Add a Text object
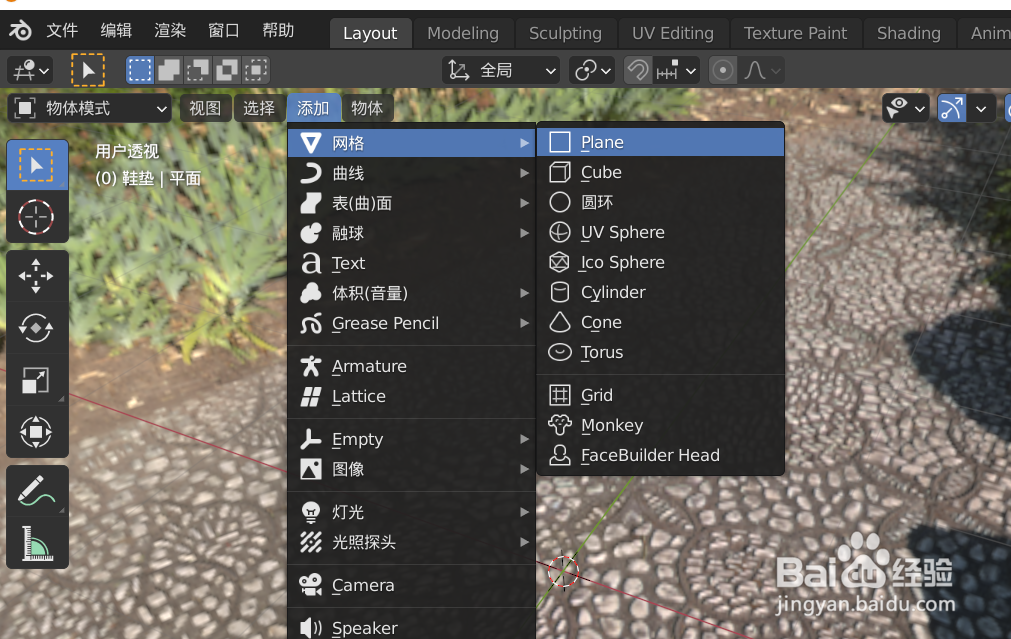Screen dimensions: 1011x639 tap(412, 263)
